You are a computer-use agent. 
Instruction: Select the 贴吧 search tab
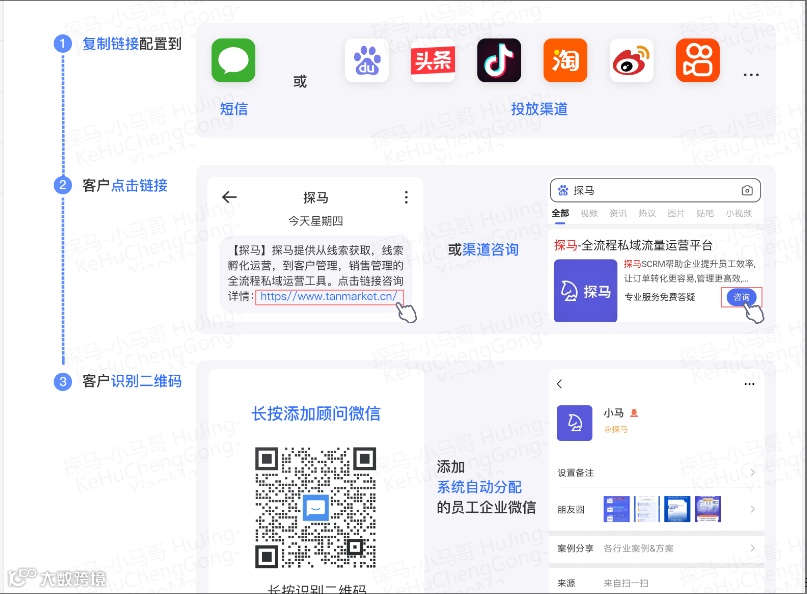click(x=705, y=213)
